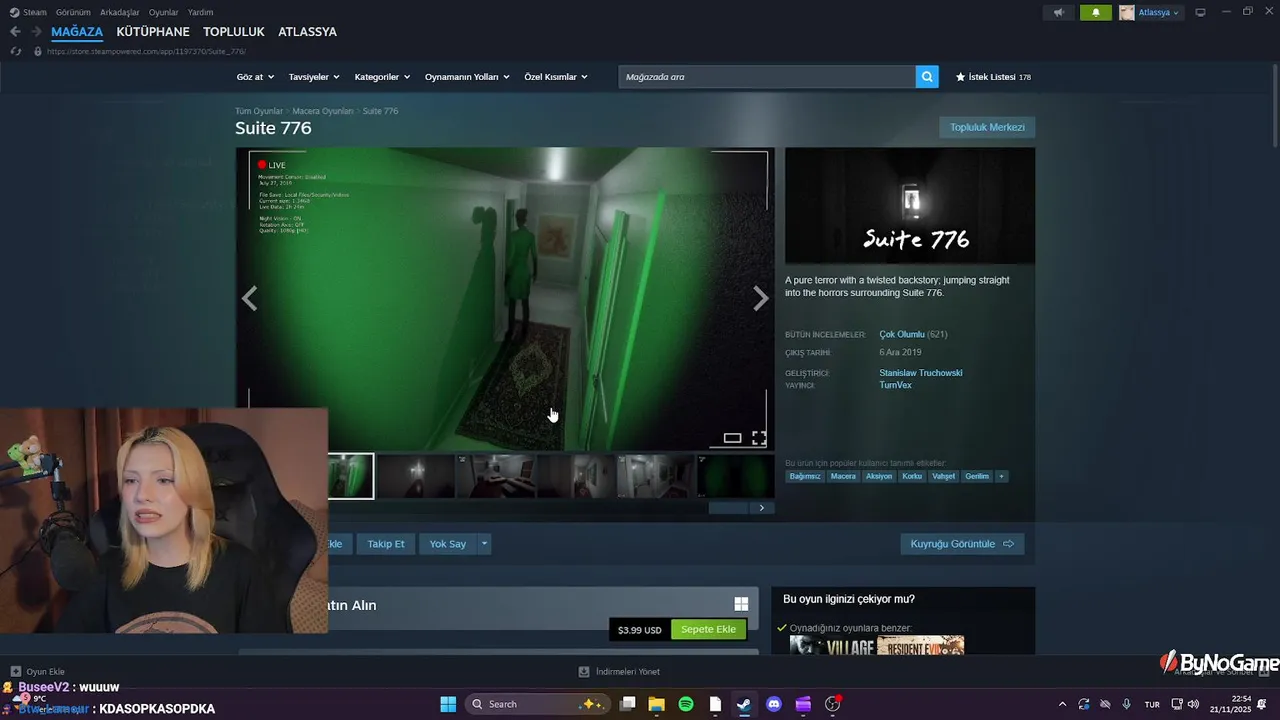This screenshot has height=720, width=1280.
Task: Open the MAĞAZA tab
Action: [77, 32]
